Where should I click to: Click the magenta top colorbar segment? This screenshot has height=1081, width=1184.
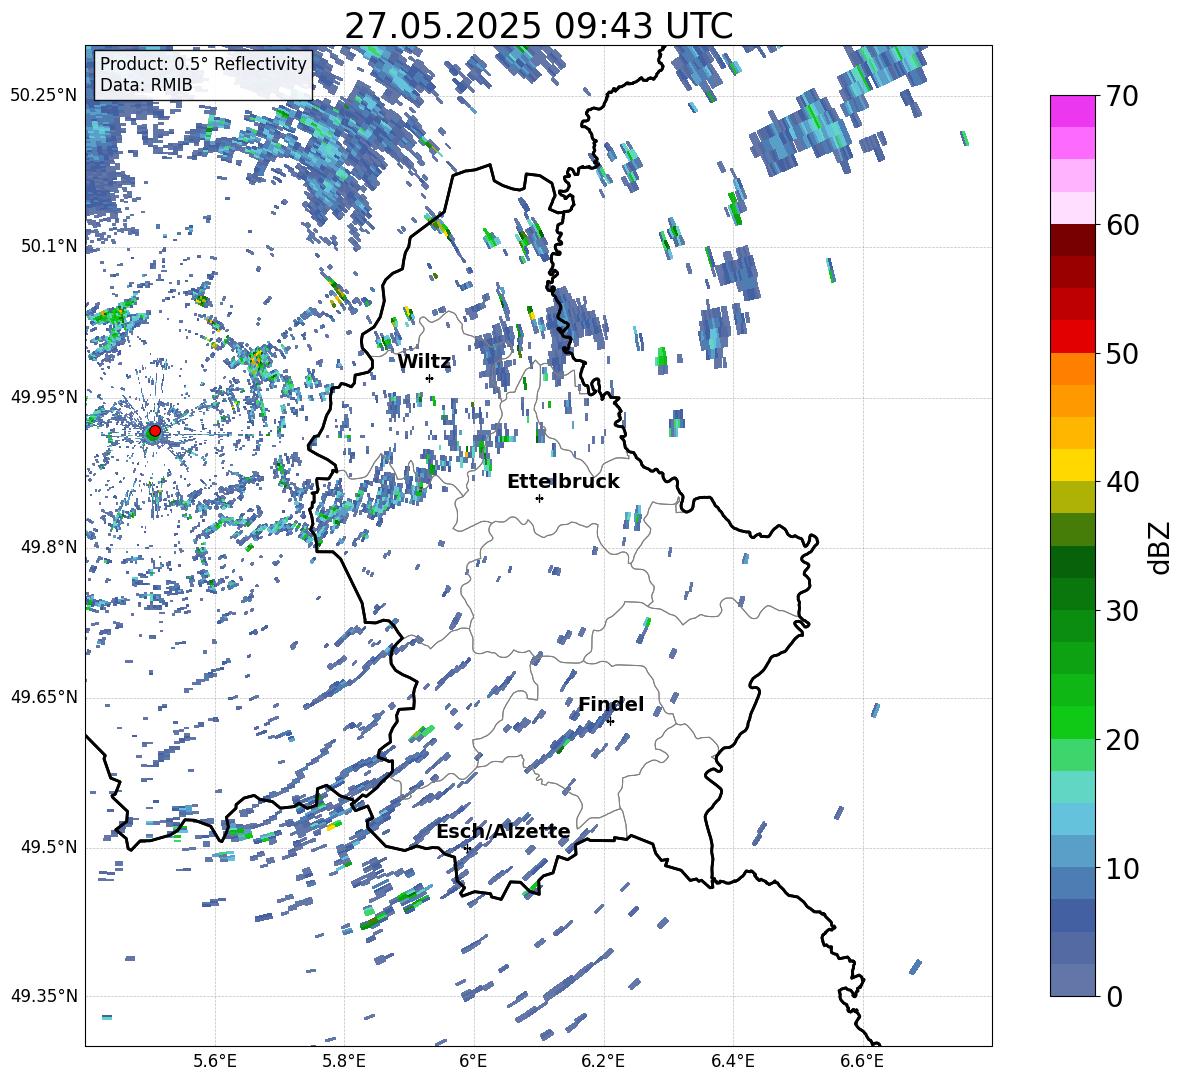[1072, 111]
